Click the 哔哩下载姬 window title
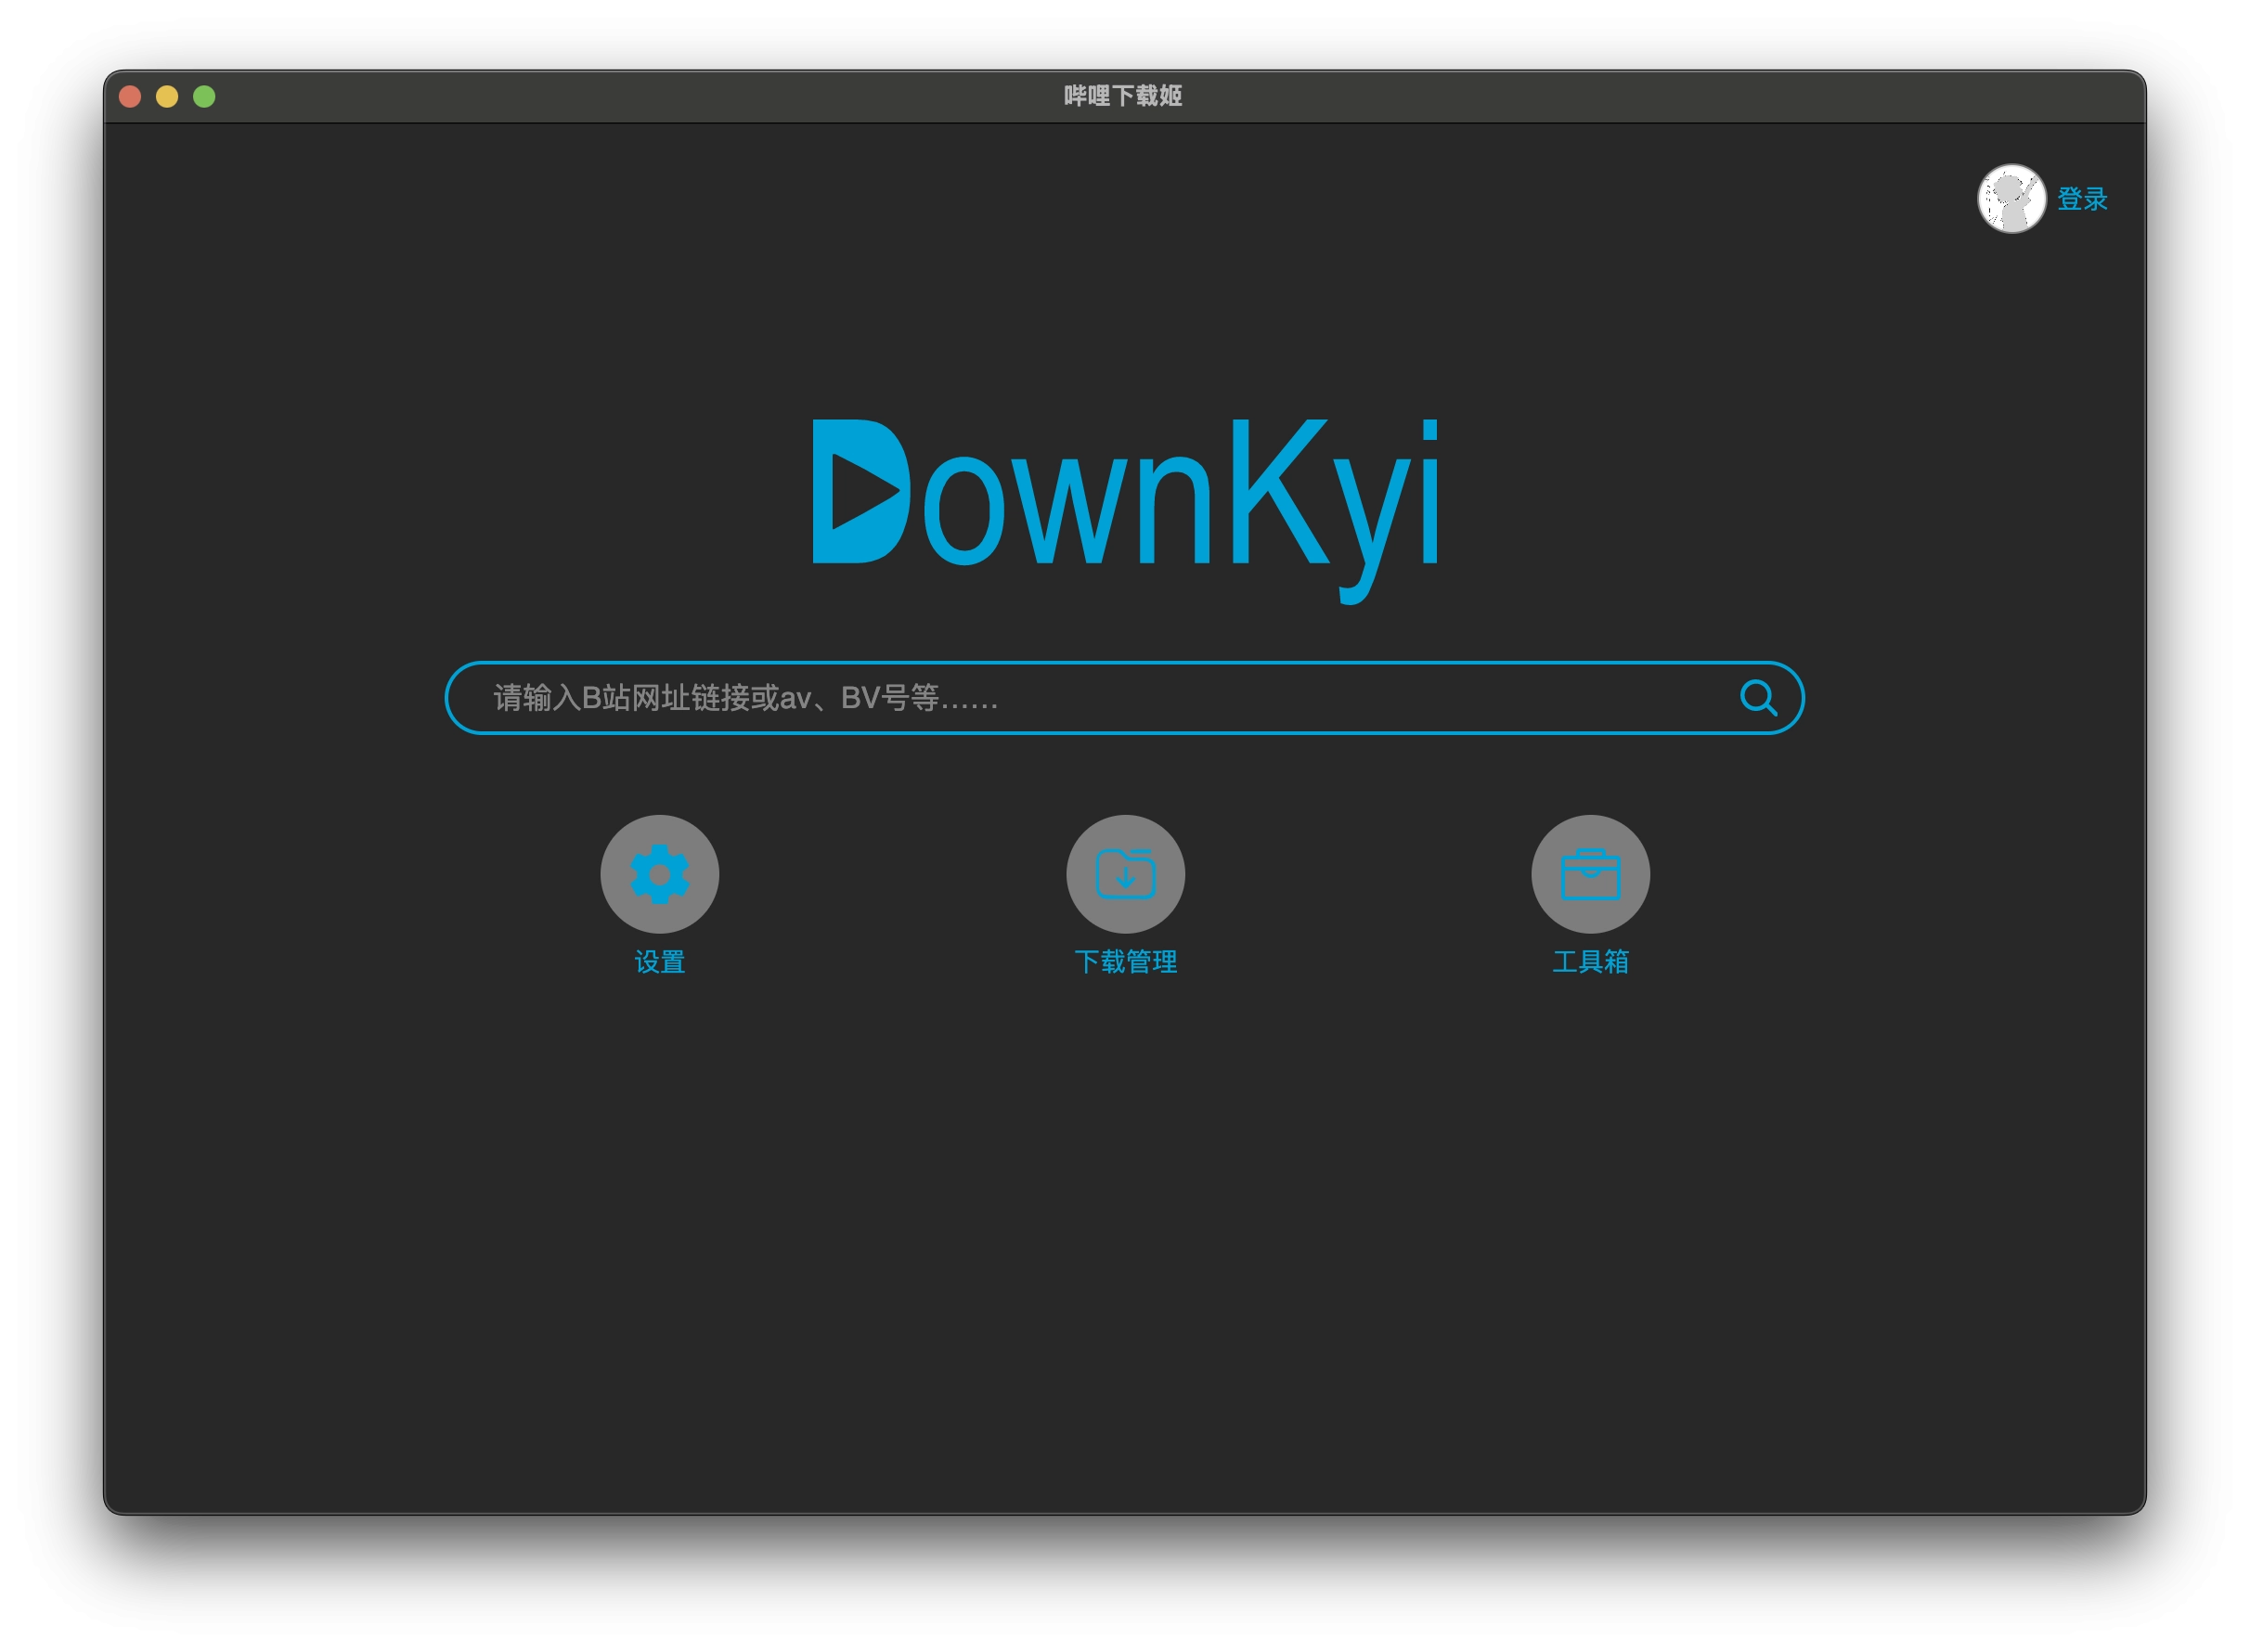 tap(1123, 96)
